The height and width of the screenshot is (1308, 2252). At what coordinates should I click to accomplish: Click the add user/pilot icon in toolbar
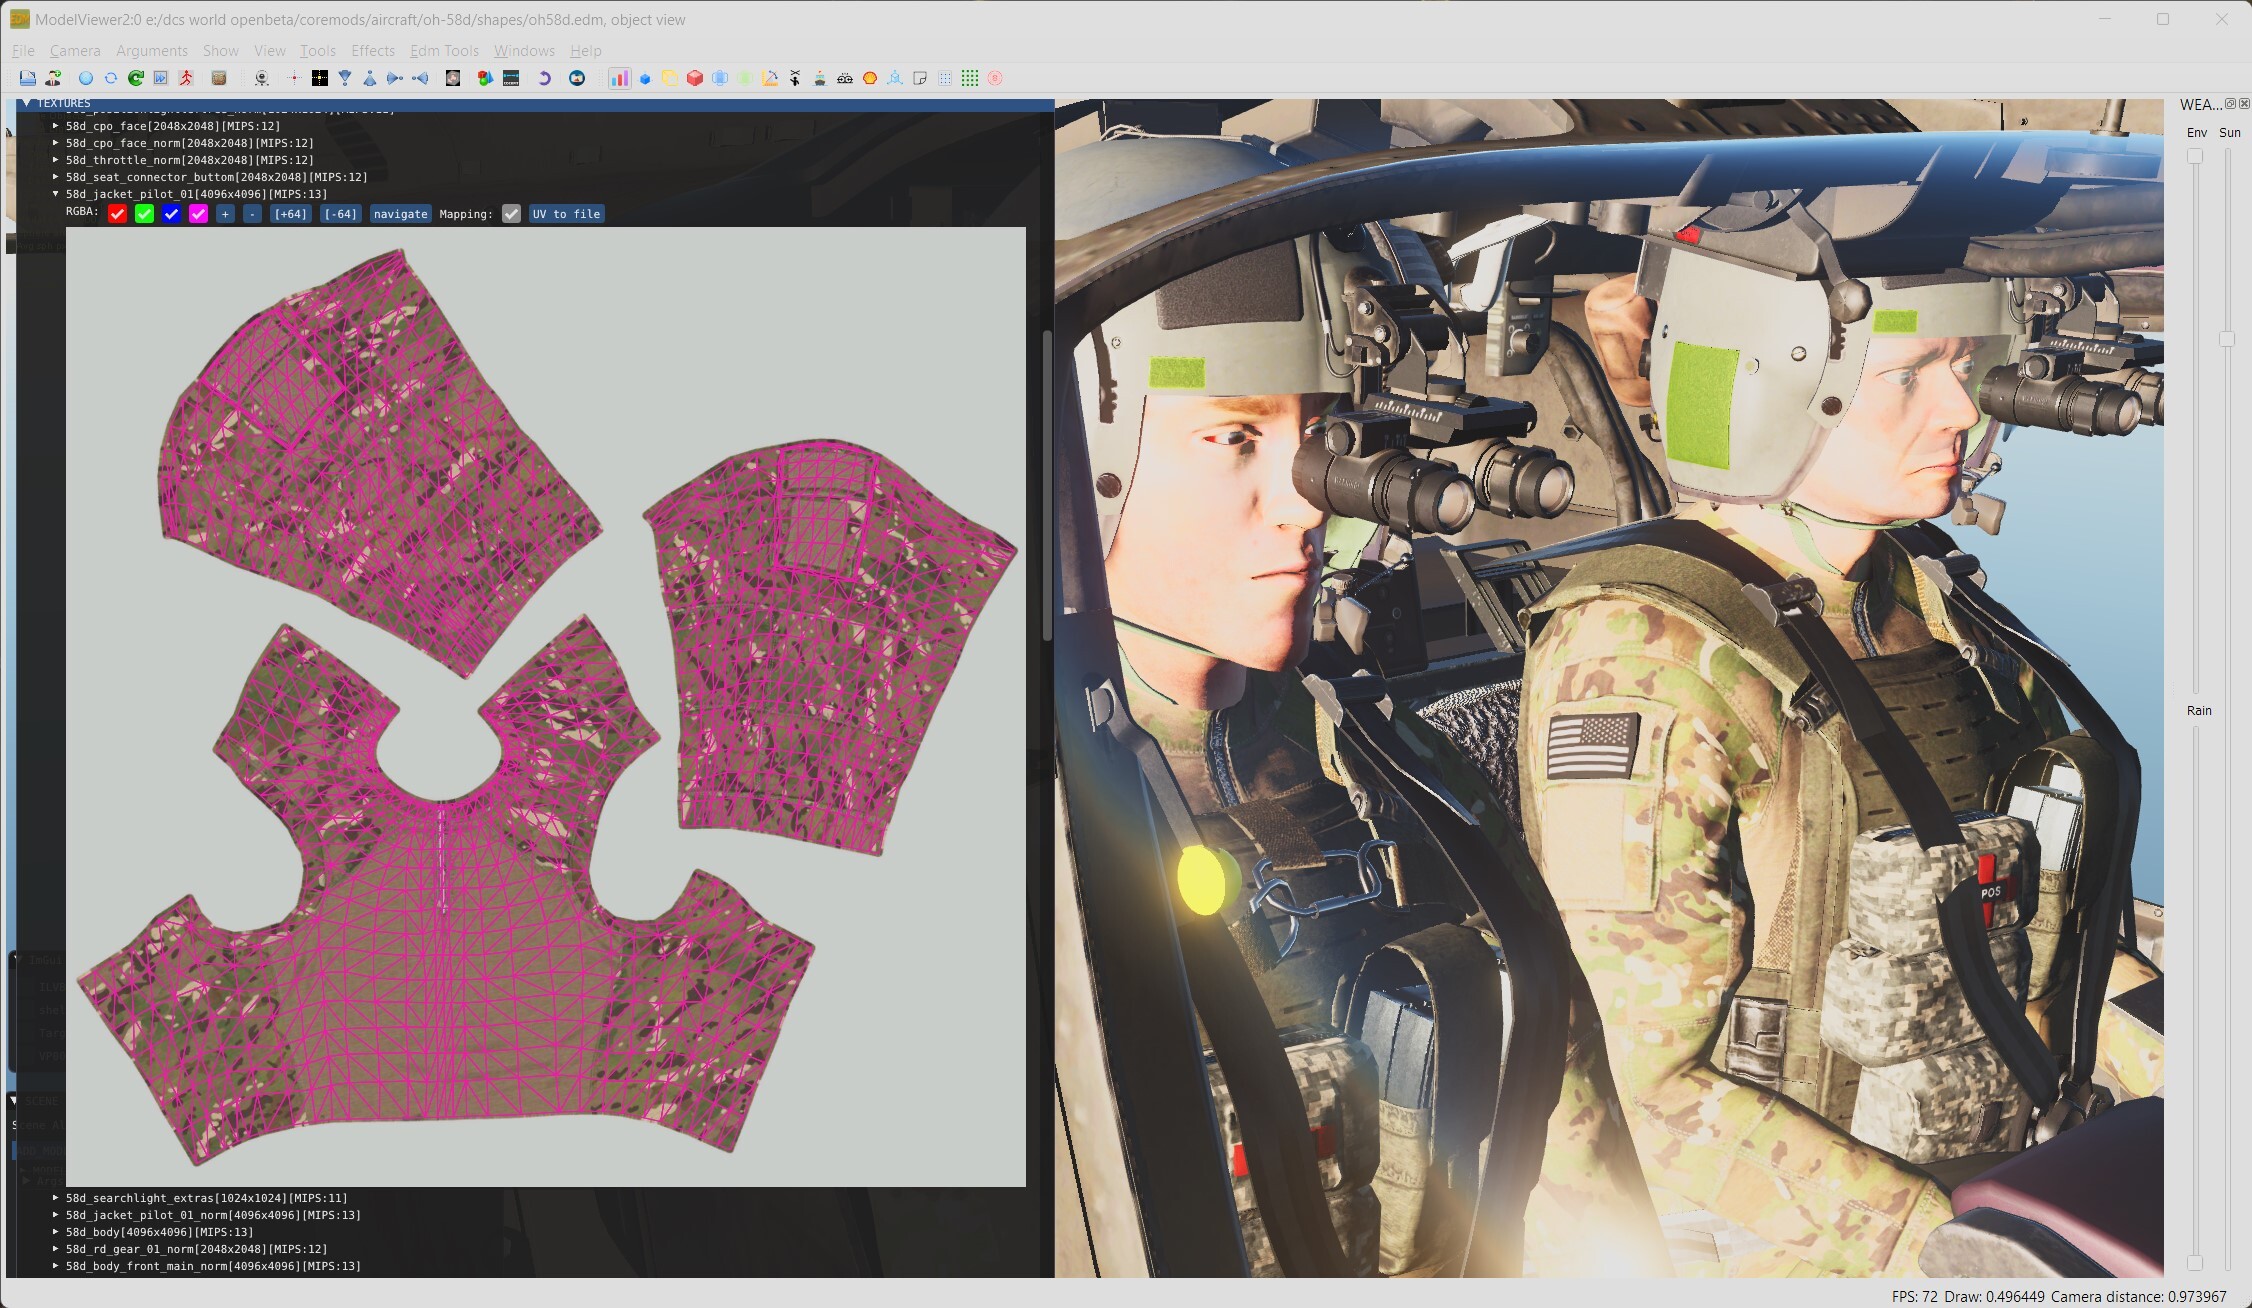coord(53,78)
